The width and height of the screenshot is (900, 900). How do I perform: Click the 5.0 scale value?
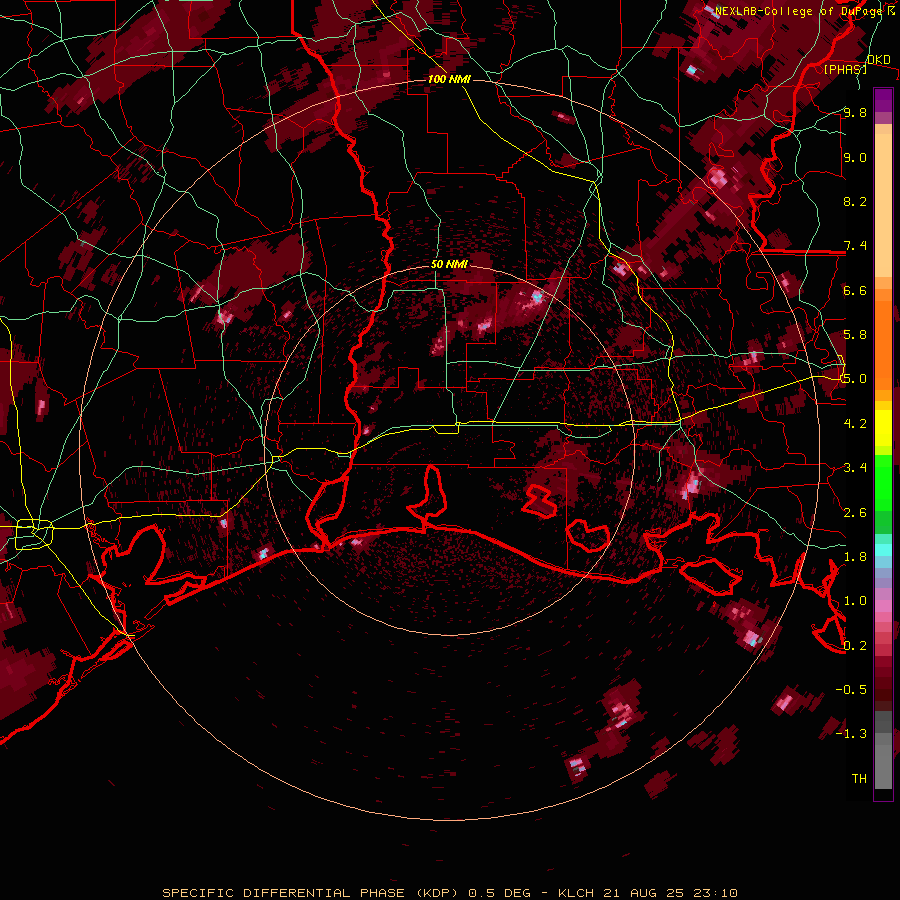click(855, 379)
